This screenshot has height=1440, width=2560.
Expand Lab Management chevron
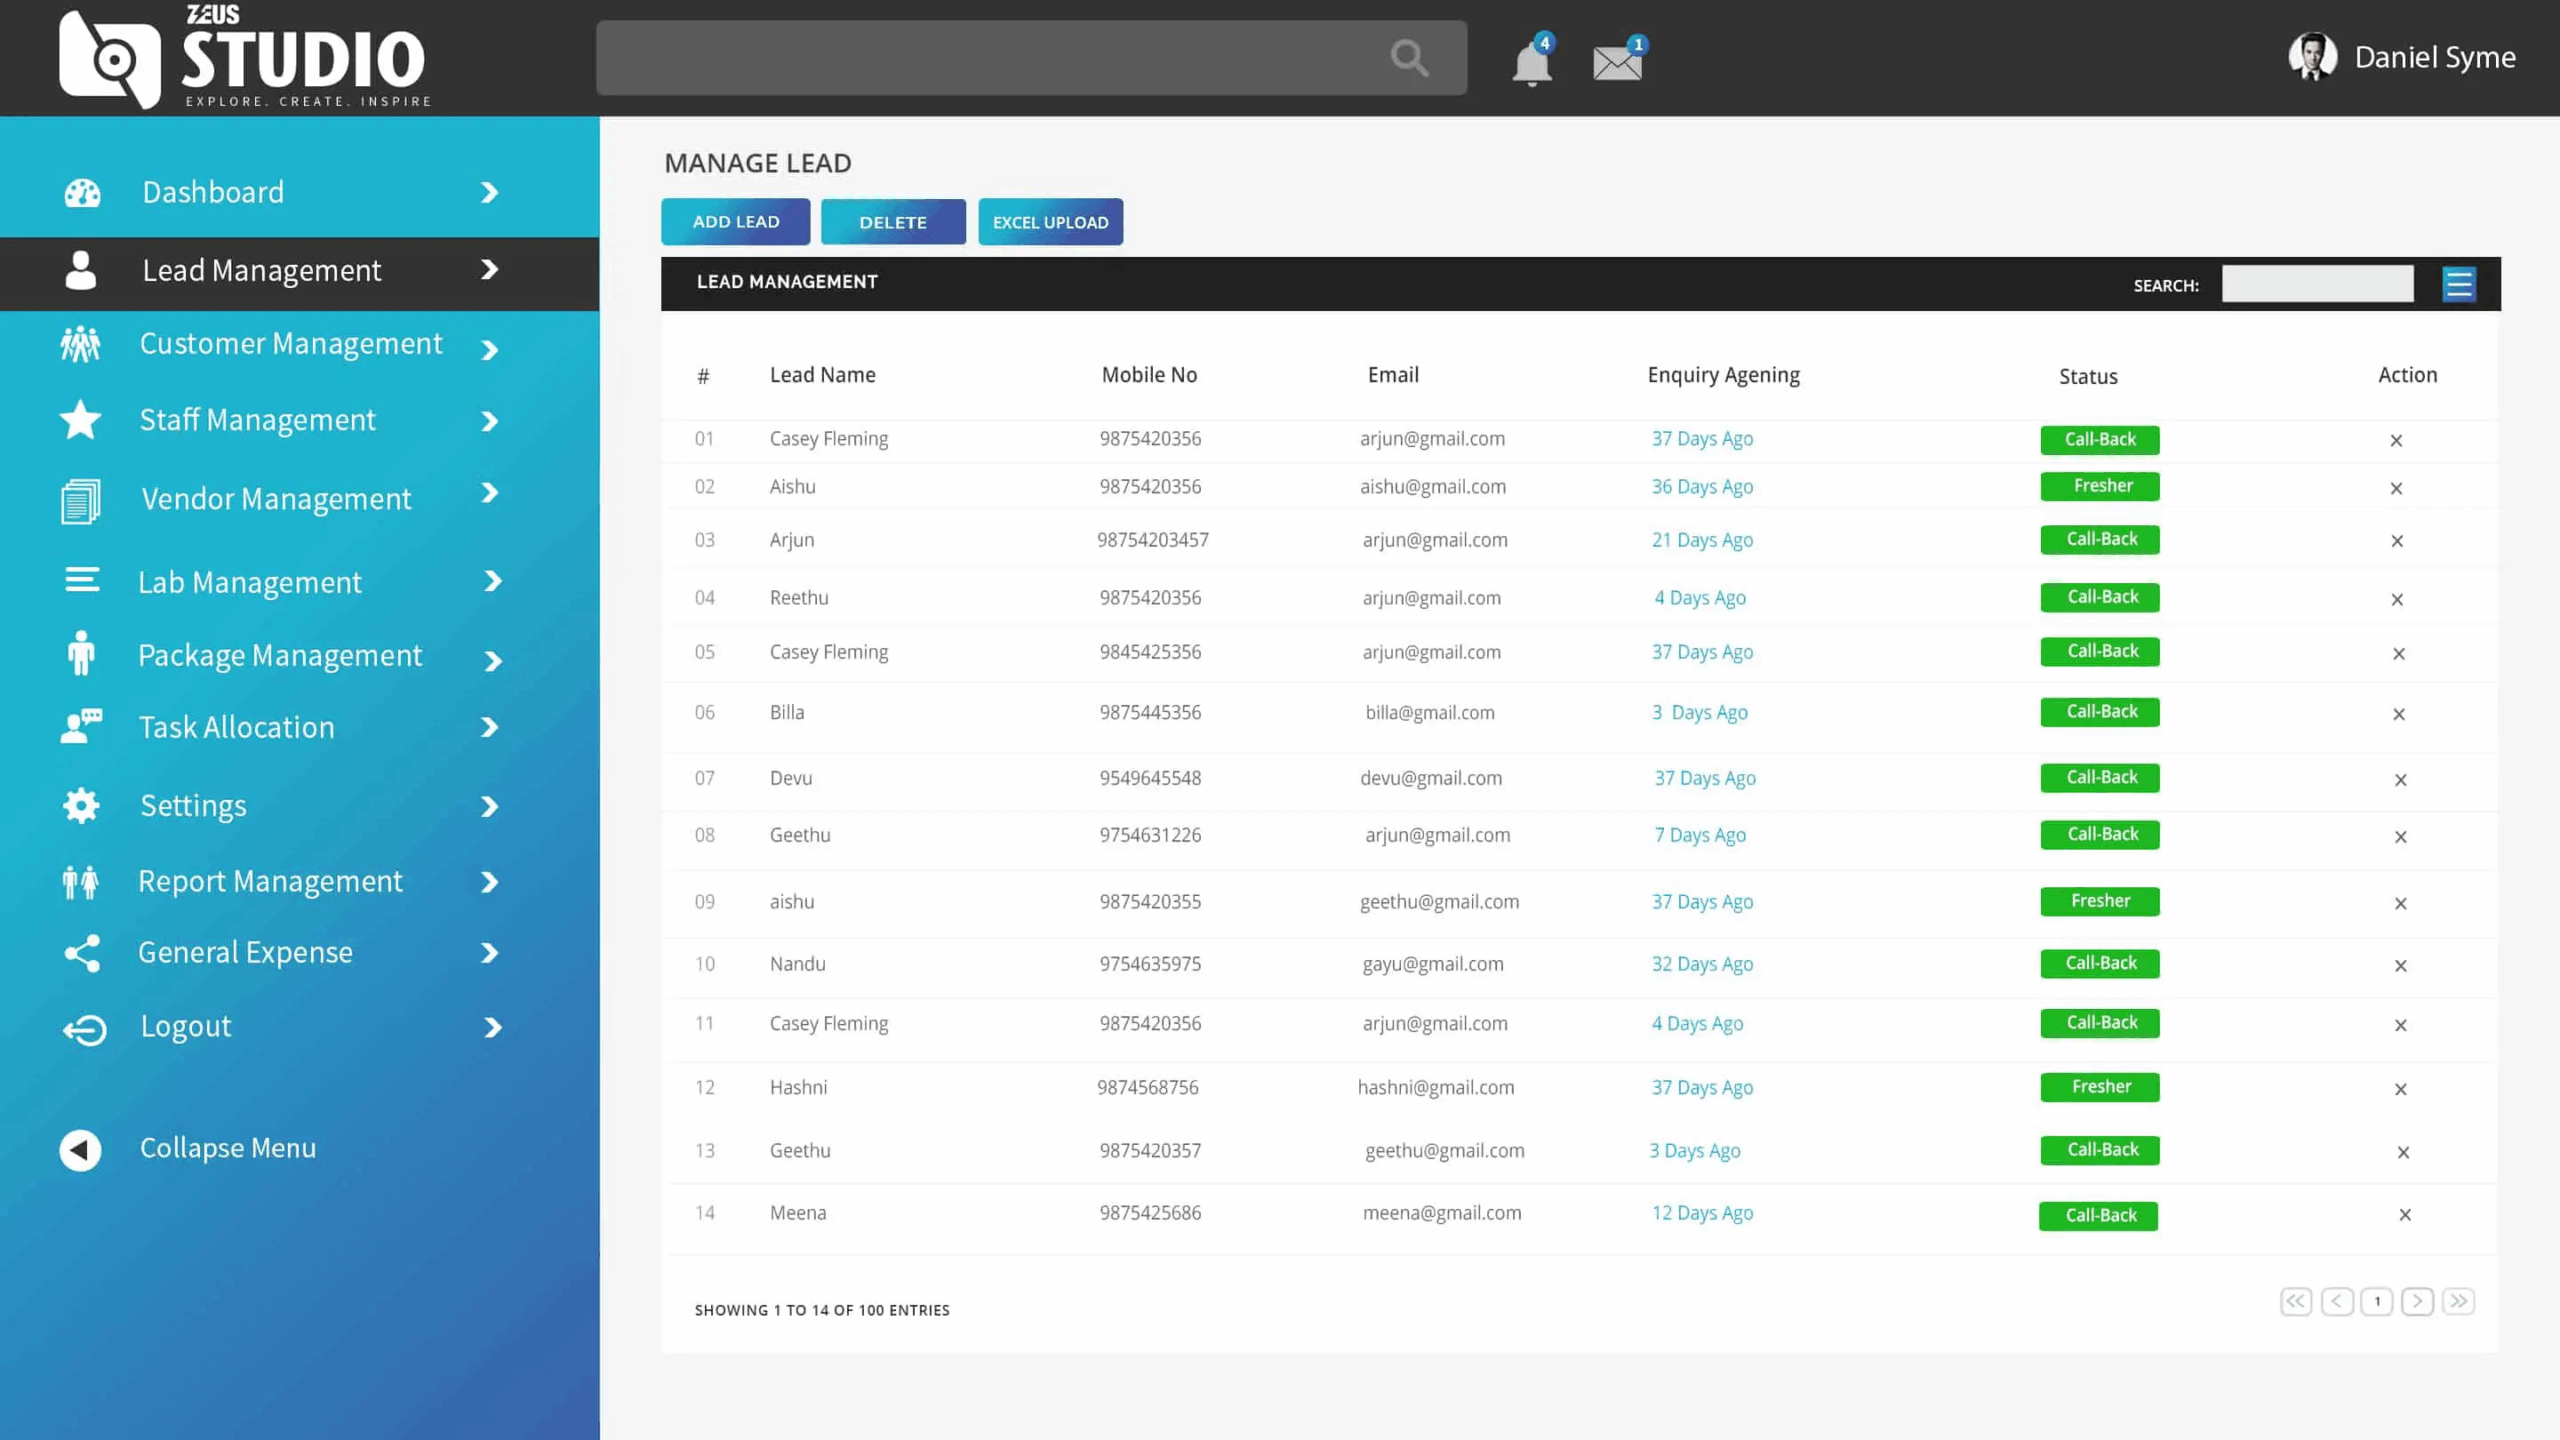(492, 581)
